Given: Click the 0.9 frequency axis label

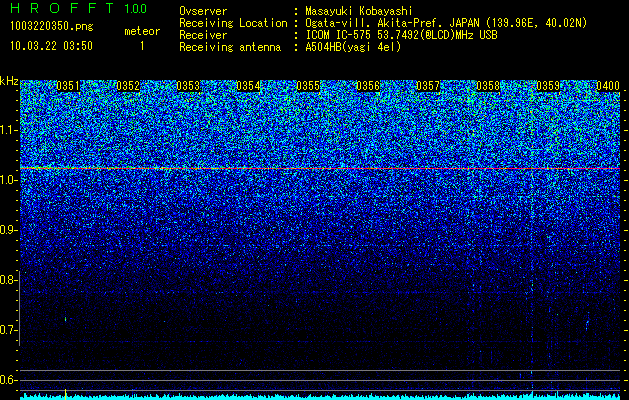Looking at the screenshot, I should (x=7, y=230).
